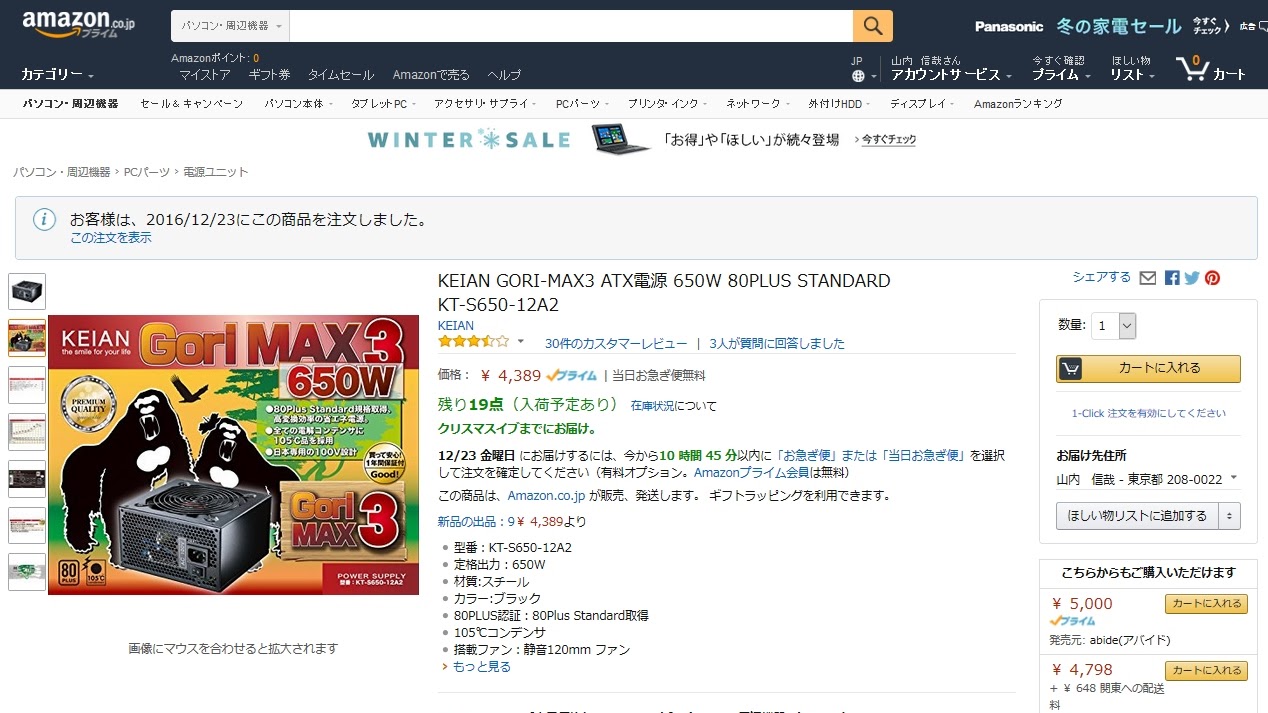Viewport: 1268px width, 713px height.
Task: Open the delivery address dropdown arrow
Action: tap(1234, 479)
